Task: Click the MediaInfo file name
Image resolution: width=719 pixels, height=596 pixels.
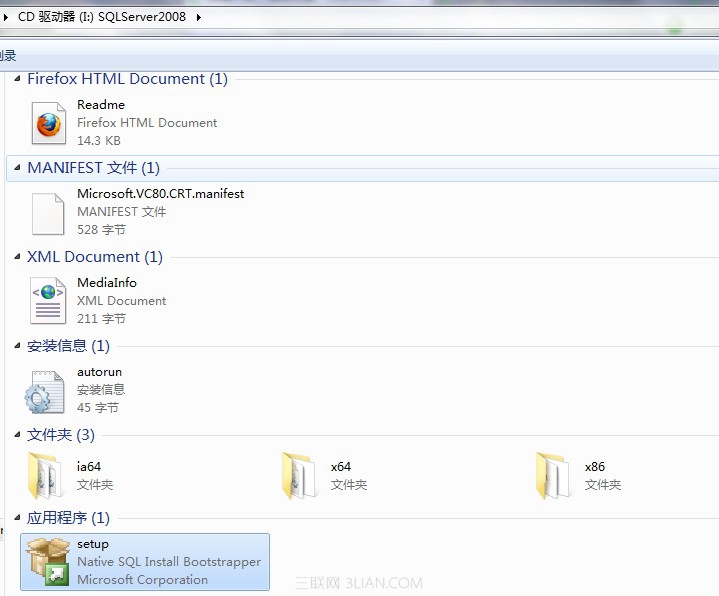Action: [x=107, y=283]
